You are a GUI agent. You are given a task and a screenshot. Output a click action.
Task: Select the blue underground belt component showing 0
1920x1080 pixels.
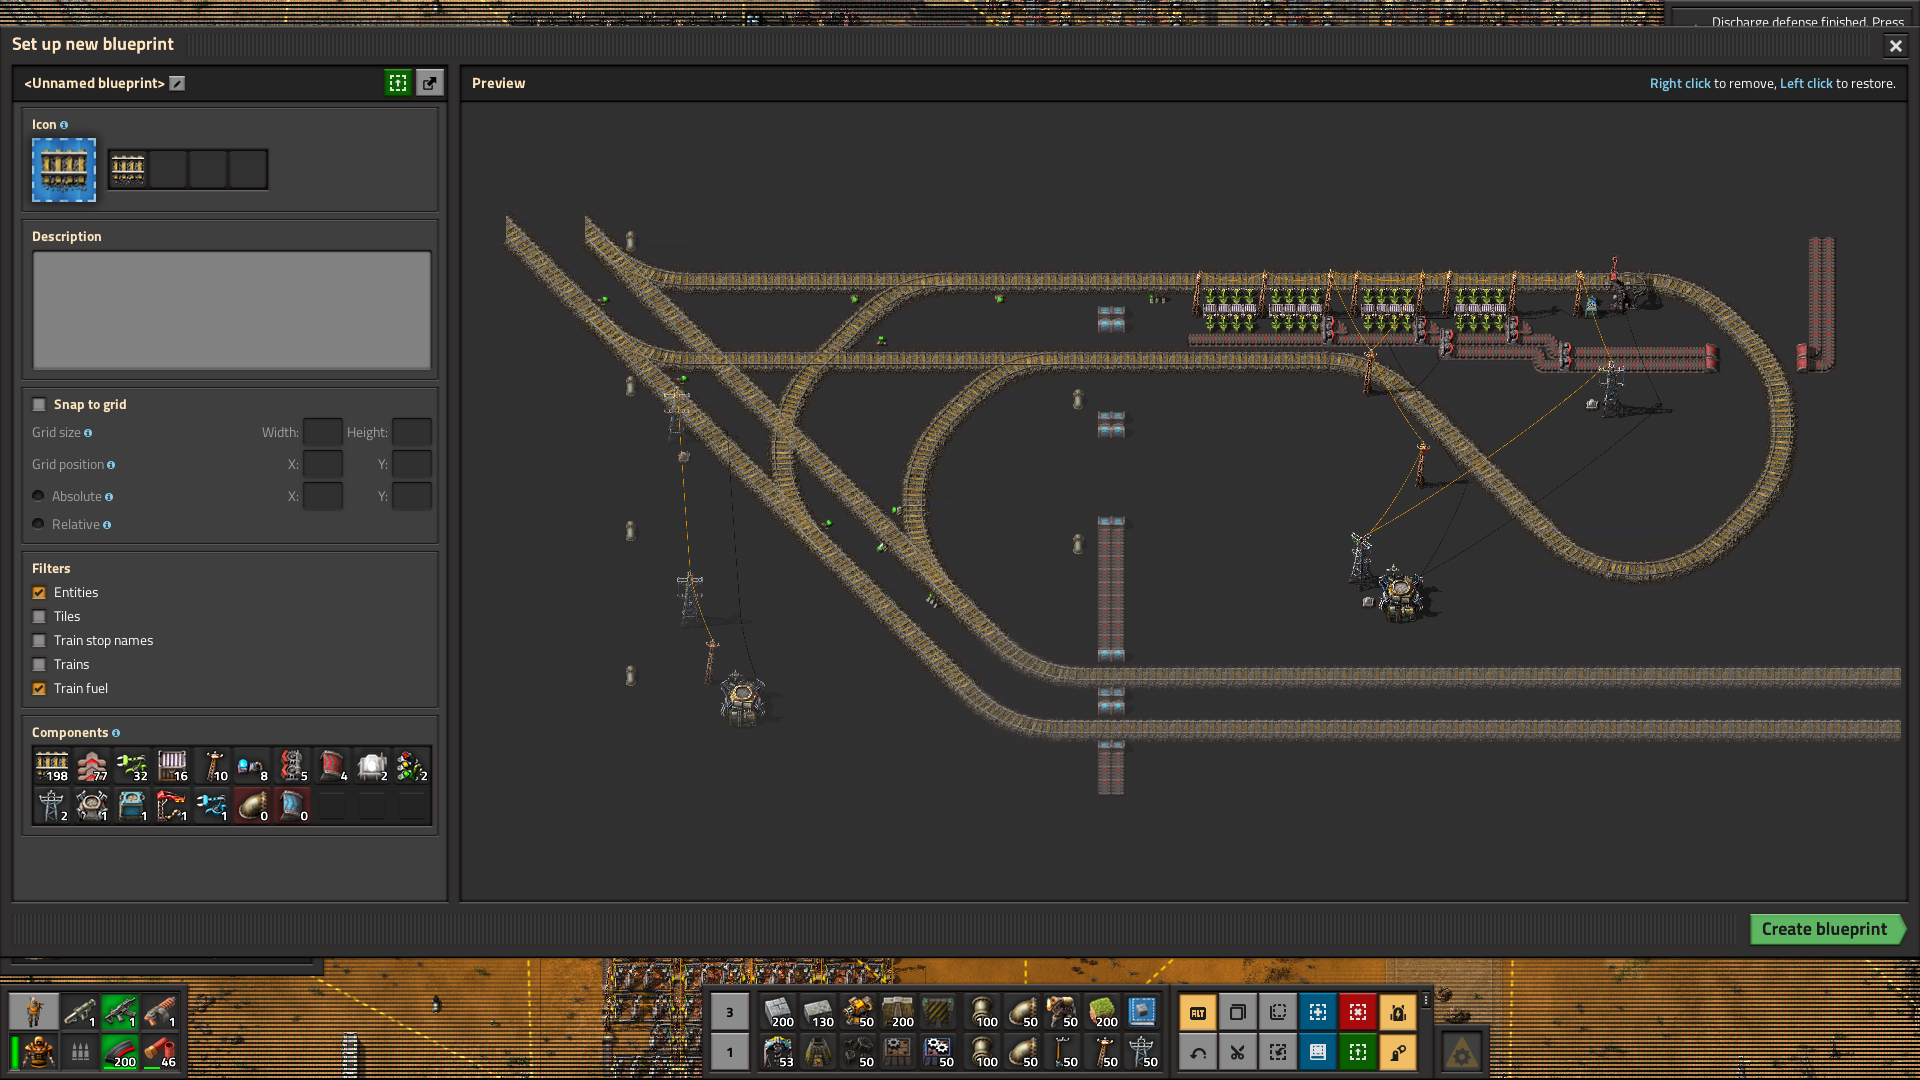tap(292, 806)
